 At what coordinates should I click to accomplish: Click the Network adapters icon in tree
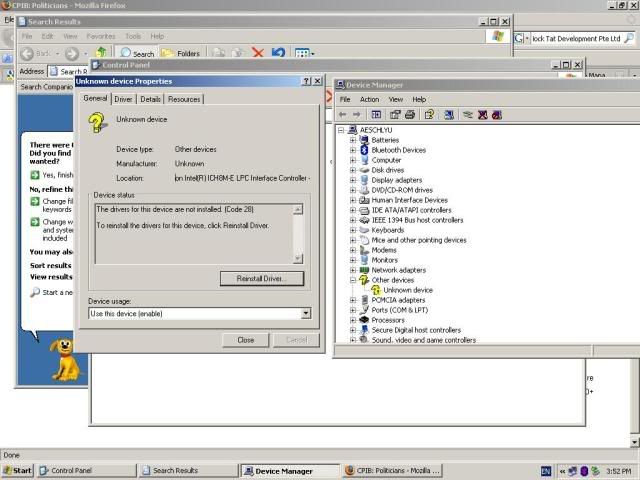click(x=364, y=270)
